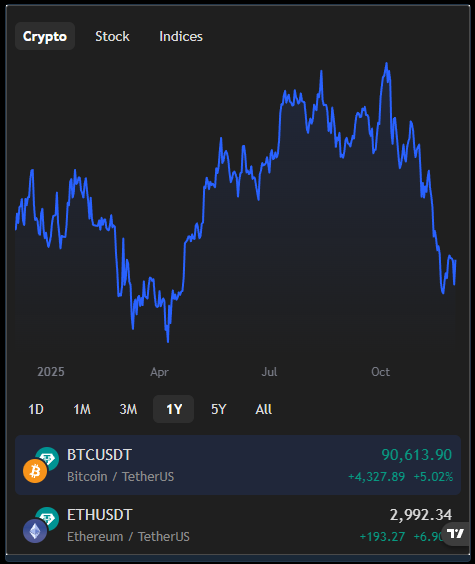Open the ETHUSDT symbol row
The height and width of the screenshot is (564, 475).
pyautogui.click(x=238, y=525)
